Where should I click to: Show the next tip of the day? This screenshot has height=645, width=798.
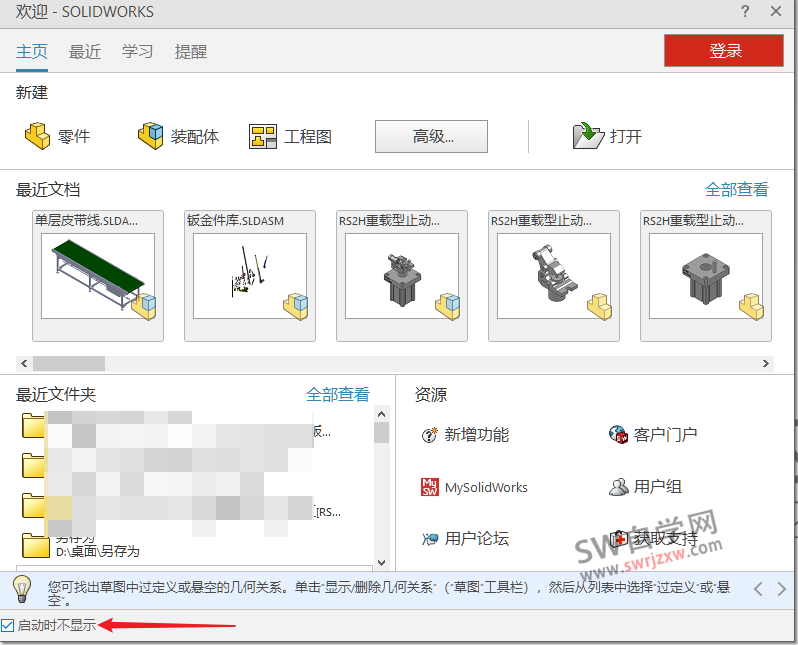(x=782, y=589)
